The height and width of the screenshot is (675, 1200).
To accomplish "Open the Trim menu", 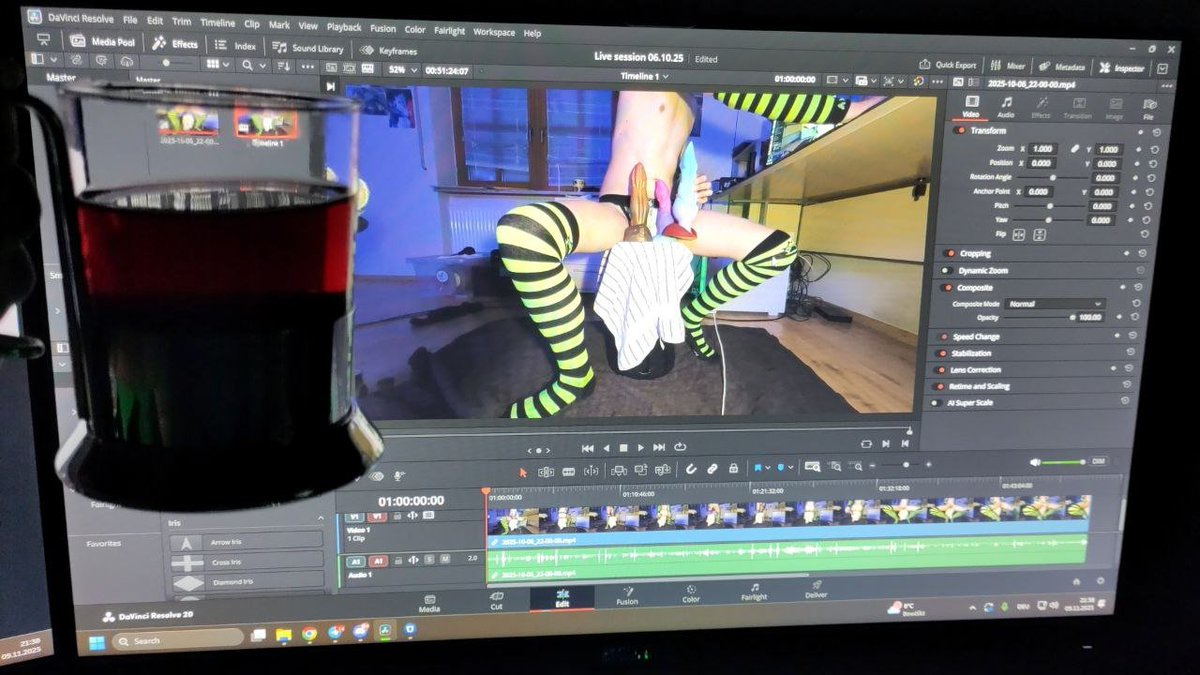I will pos(181,20).
